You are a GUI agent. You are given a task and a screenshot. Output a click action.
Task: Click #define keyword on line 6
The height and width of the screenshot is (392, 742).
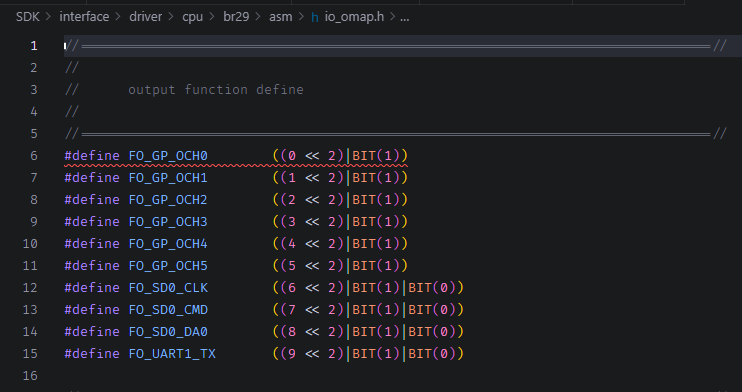tap(92, 156)
